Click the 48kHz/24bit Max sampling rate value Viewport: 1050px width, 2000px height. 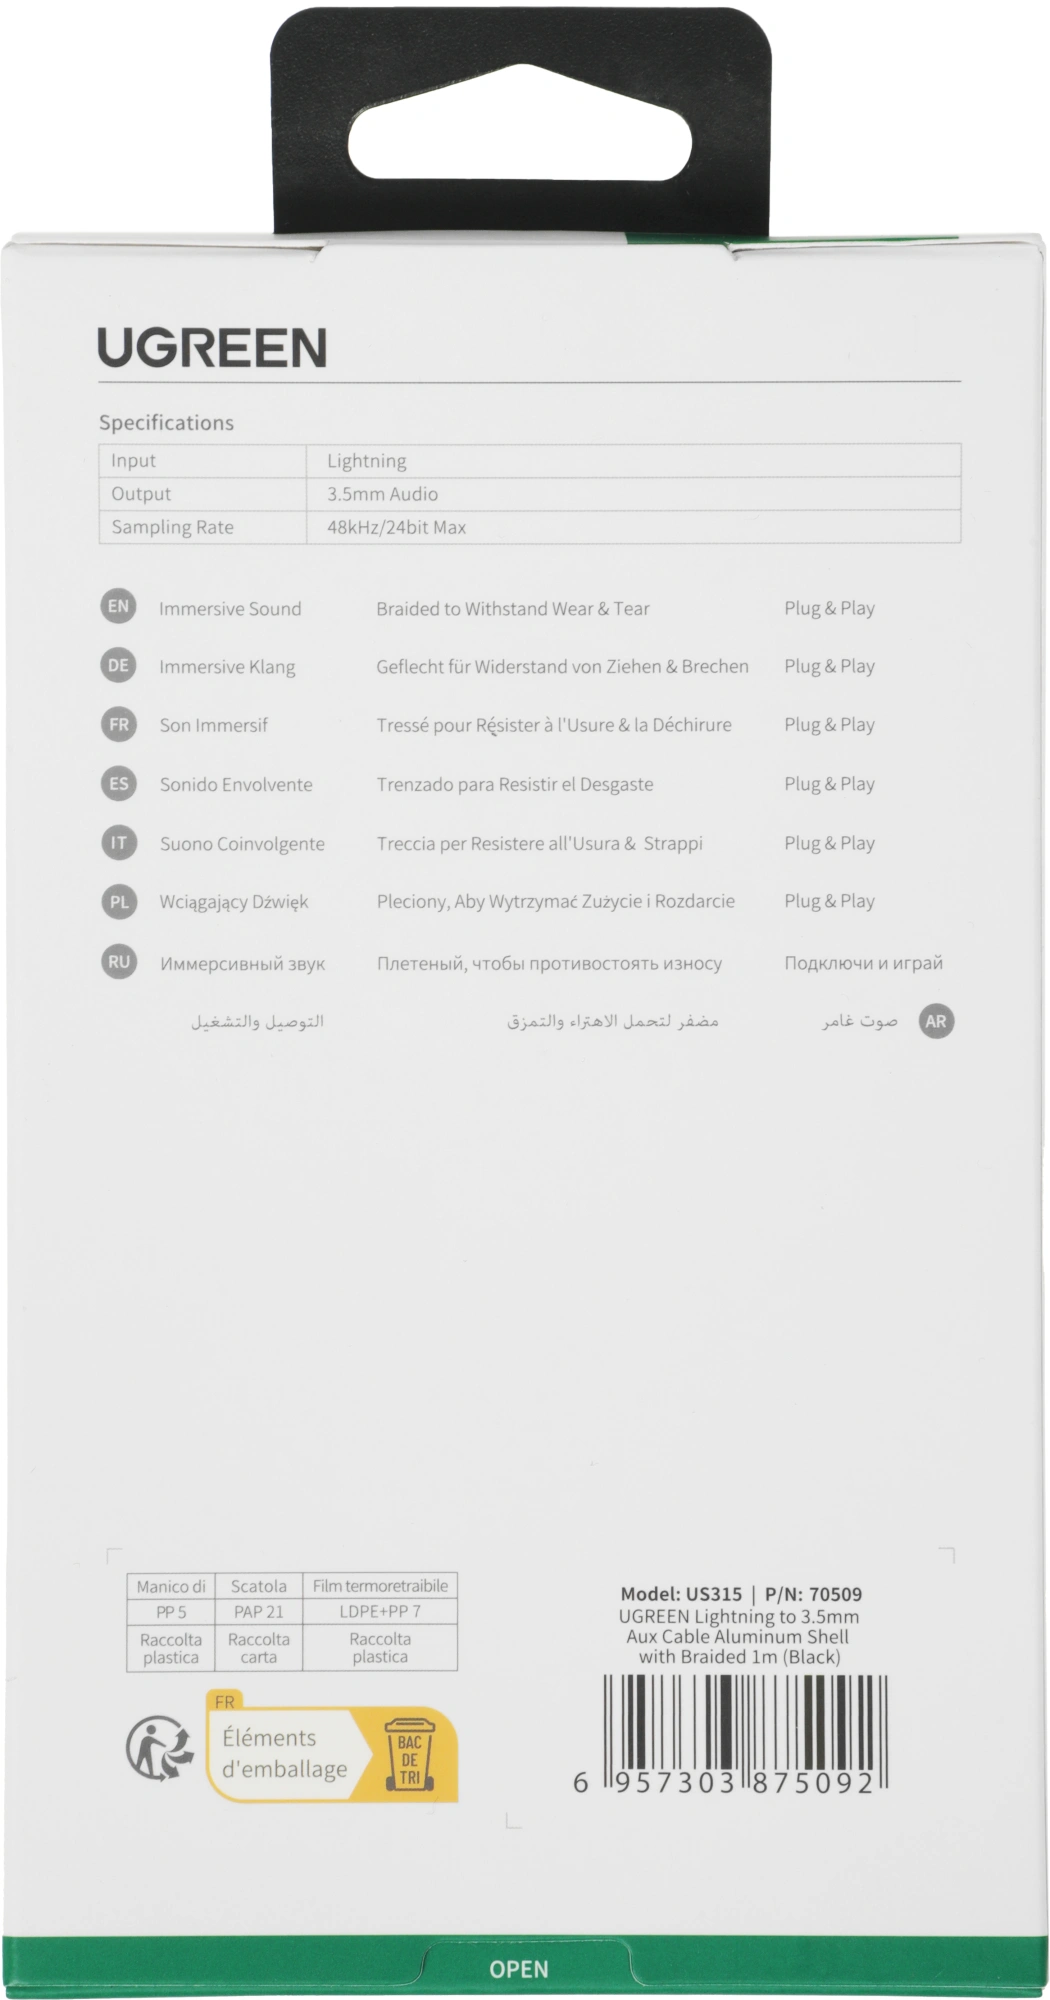tap(396, 527)
